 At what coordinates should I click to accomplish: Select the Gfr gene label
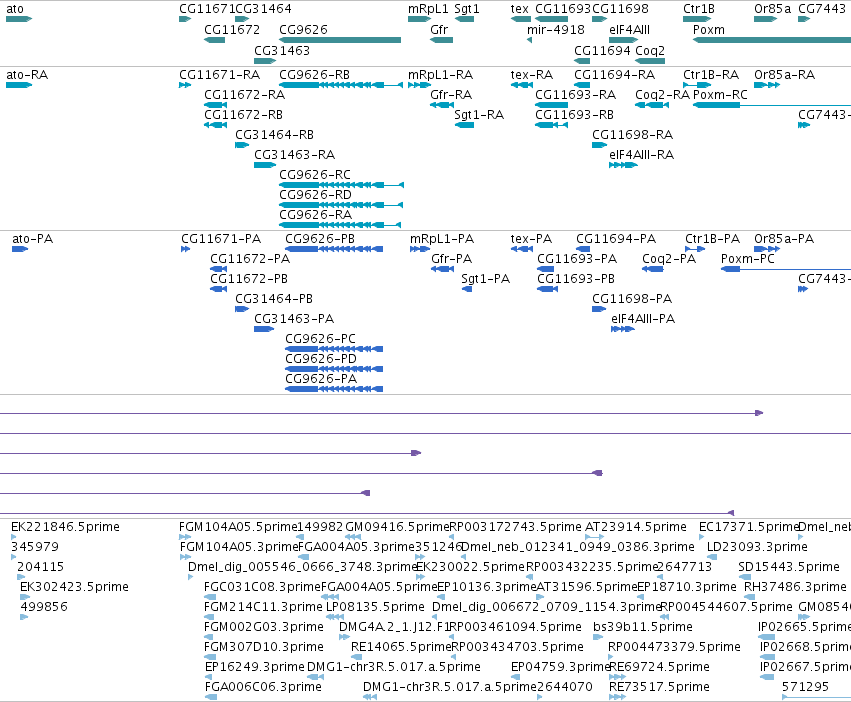coord(439,29)
